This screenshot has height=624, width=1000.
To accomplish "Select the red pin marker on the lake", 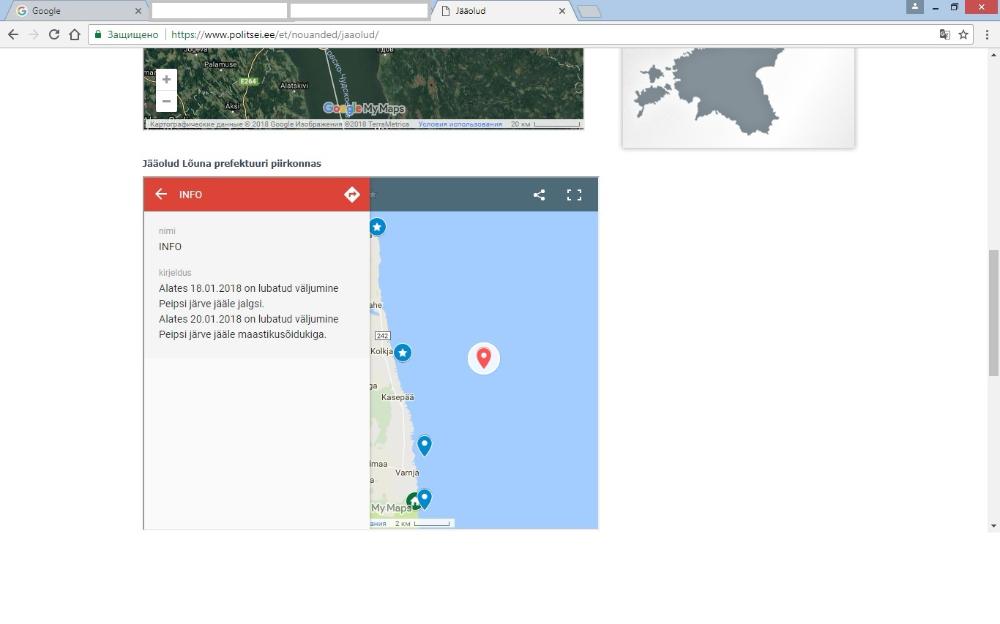I will pyautogui.click(x=484, y=357).
